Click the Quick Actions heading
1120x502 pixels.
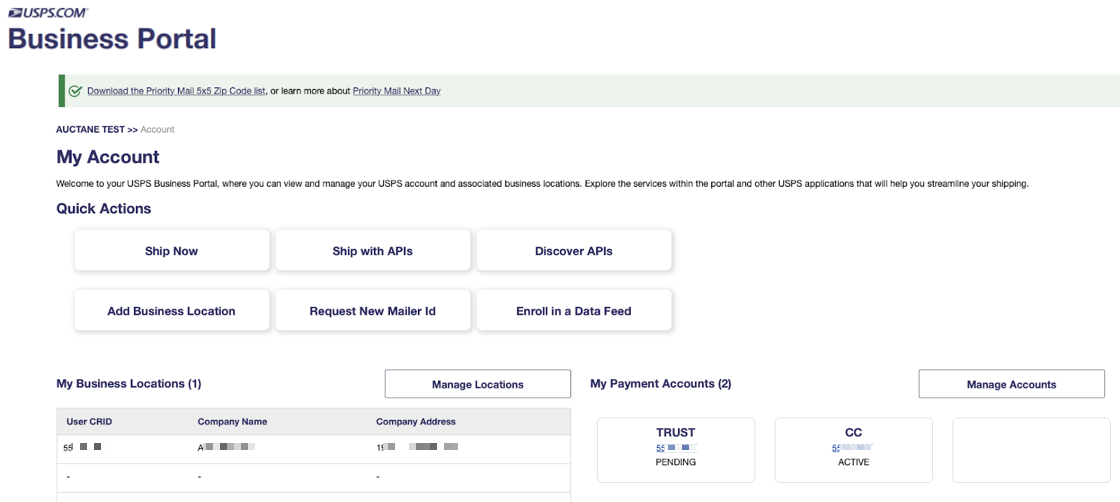pos(104,209)
